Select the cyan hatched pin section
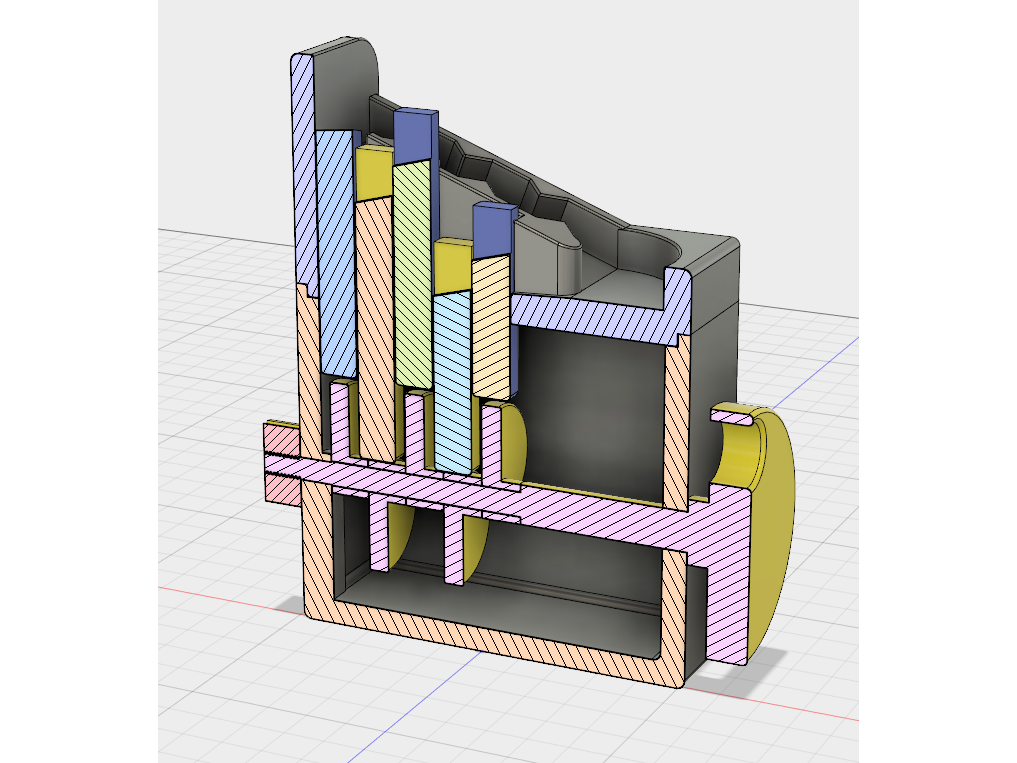Screen dimensions: 1017x763 453,382
